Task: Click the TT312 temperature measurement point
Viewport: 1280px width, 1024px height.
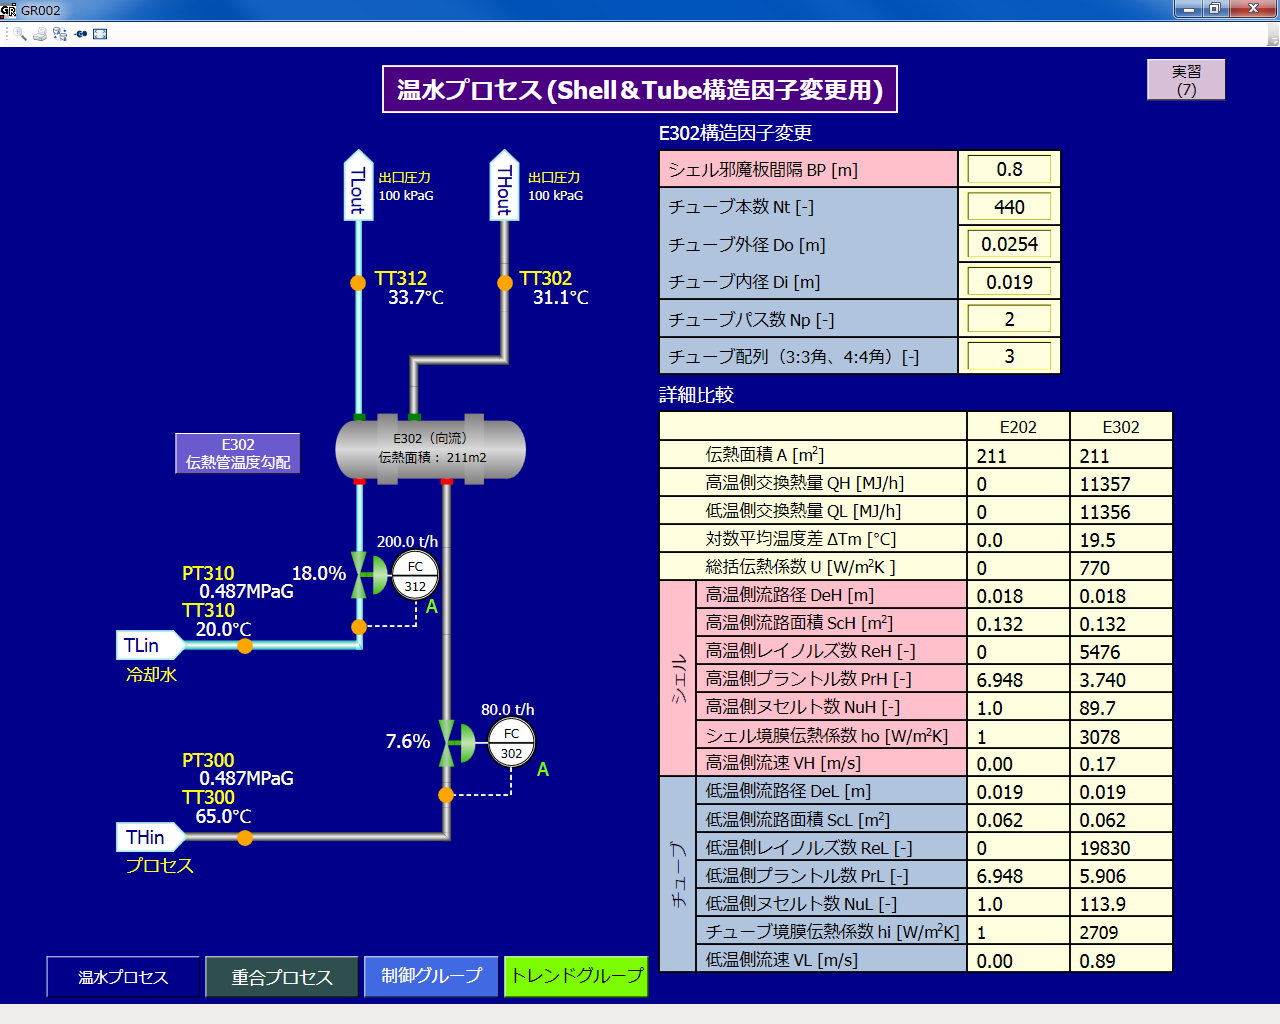Action: point(358,283)
